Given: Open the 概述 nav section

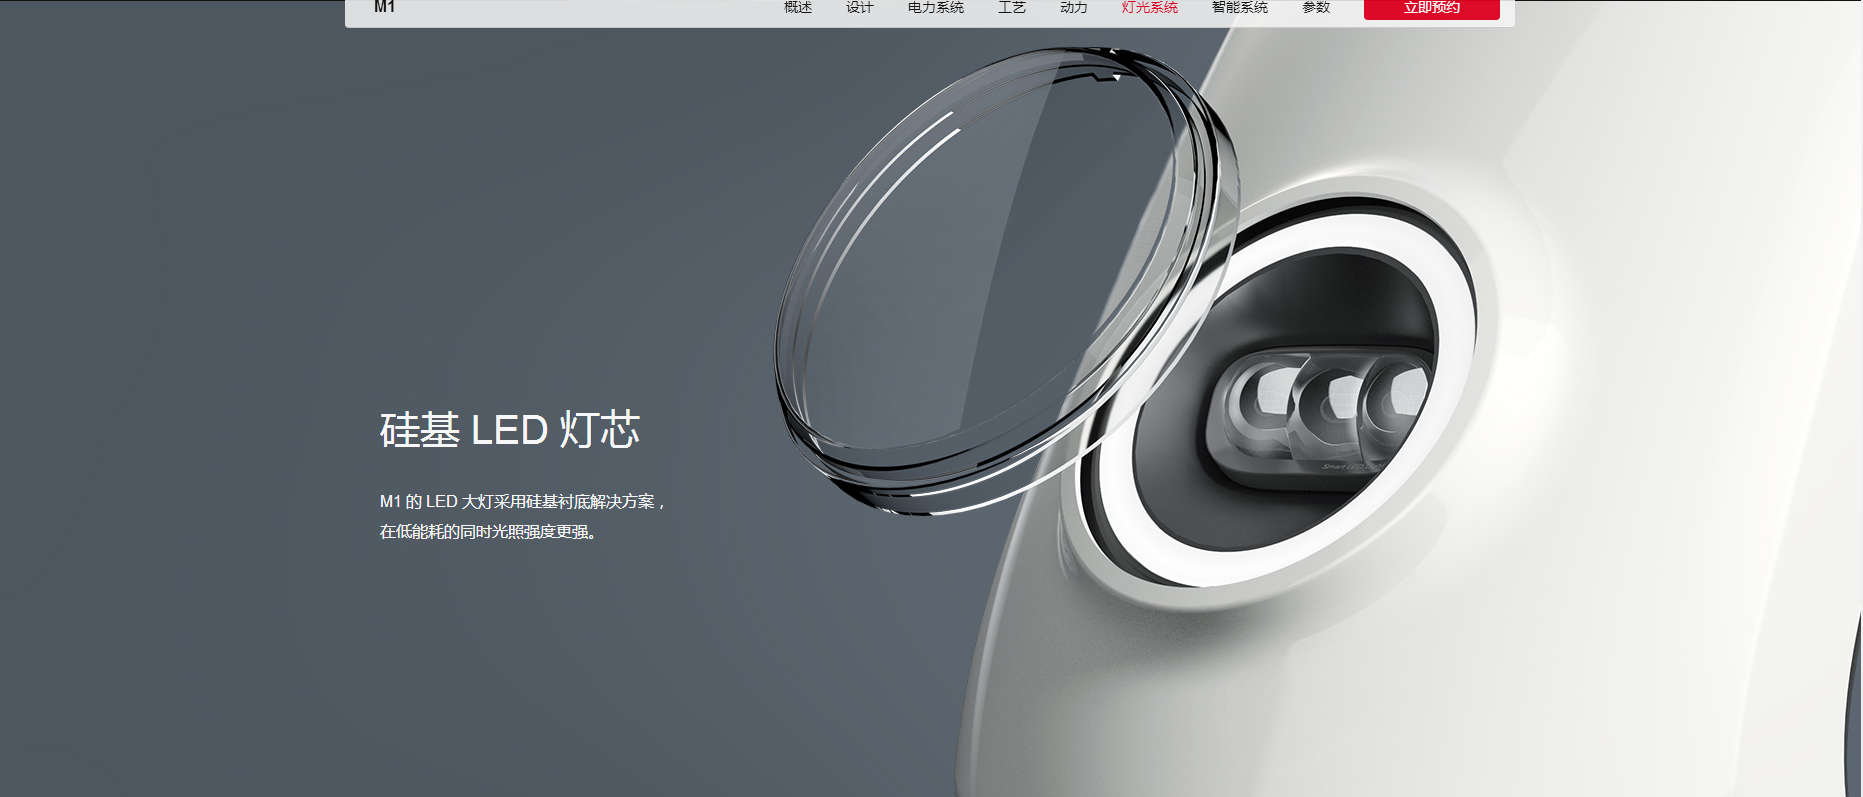Looking at the screenshot, I should (x=798, y=7).
